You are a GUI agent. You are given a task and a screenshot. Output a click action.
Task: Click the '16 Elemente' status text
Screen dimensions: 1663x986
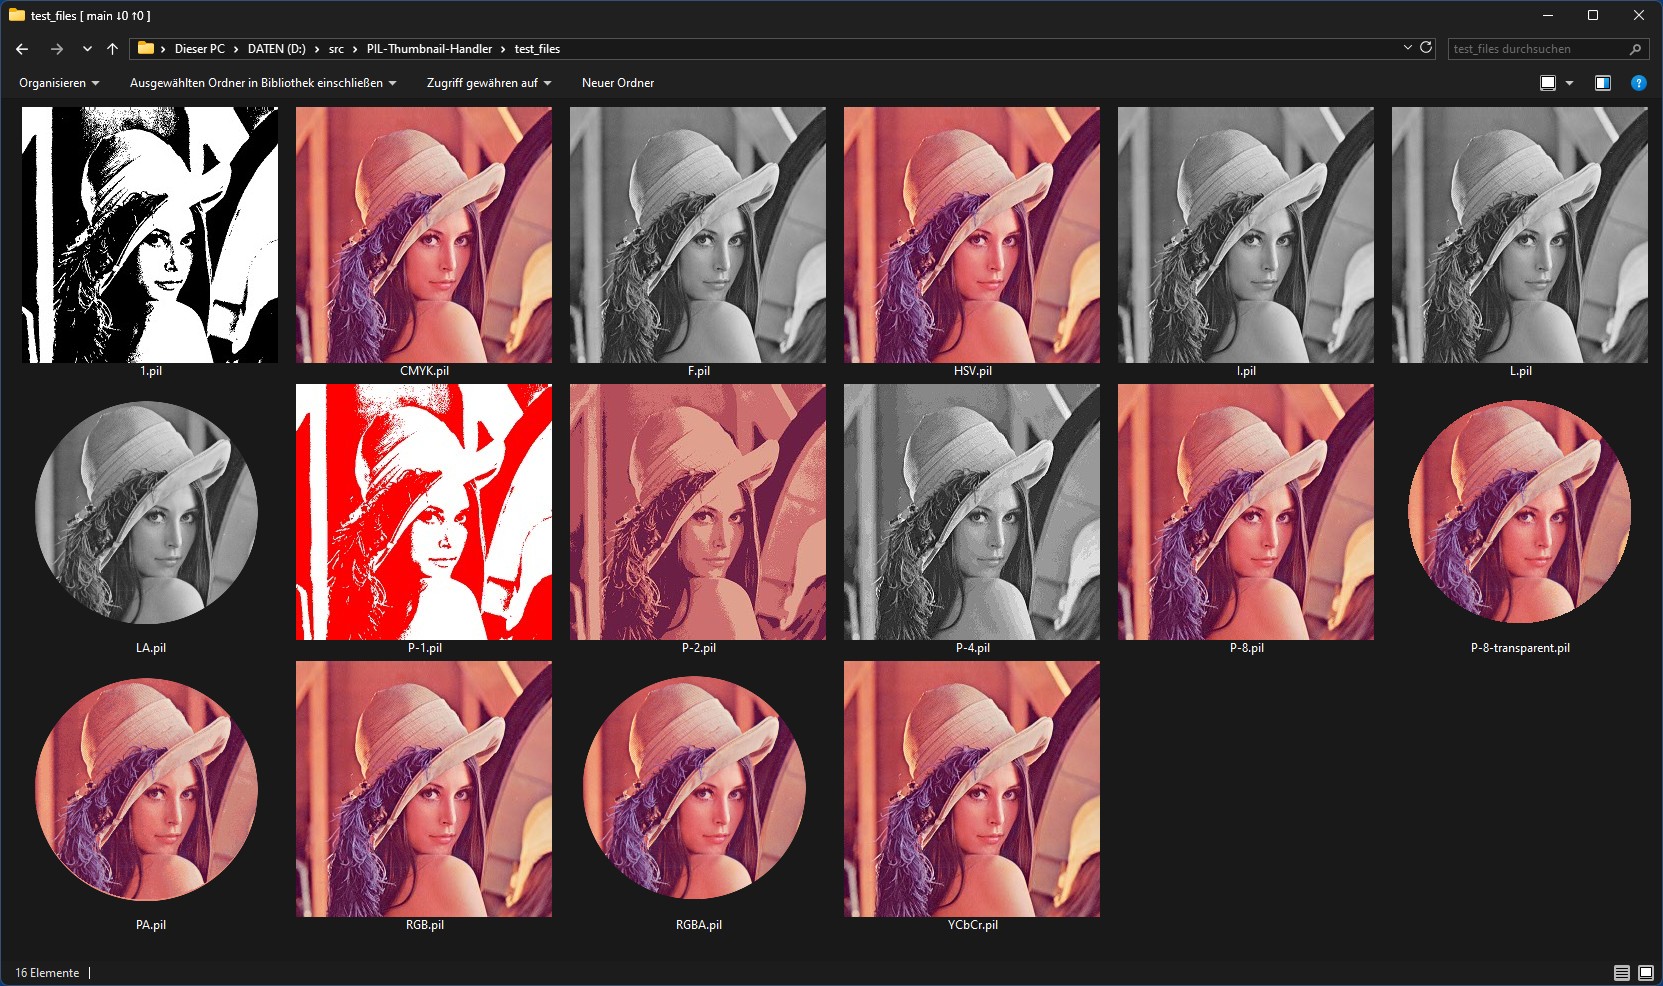tap(47, 973)
